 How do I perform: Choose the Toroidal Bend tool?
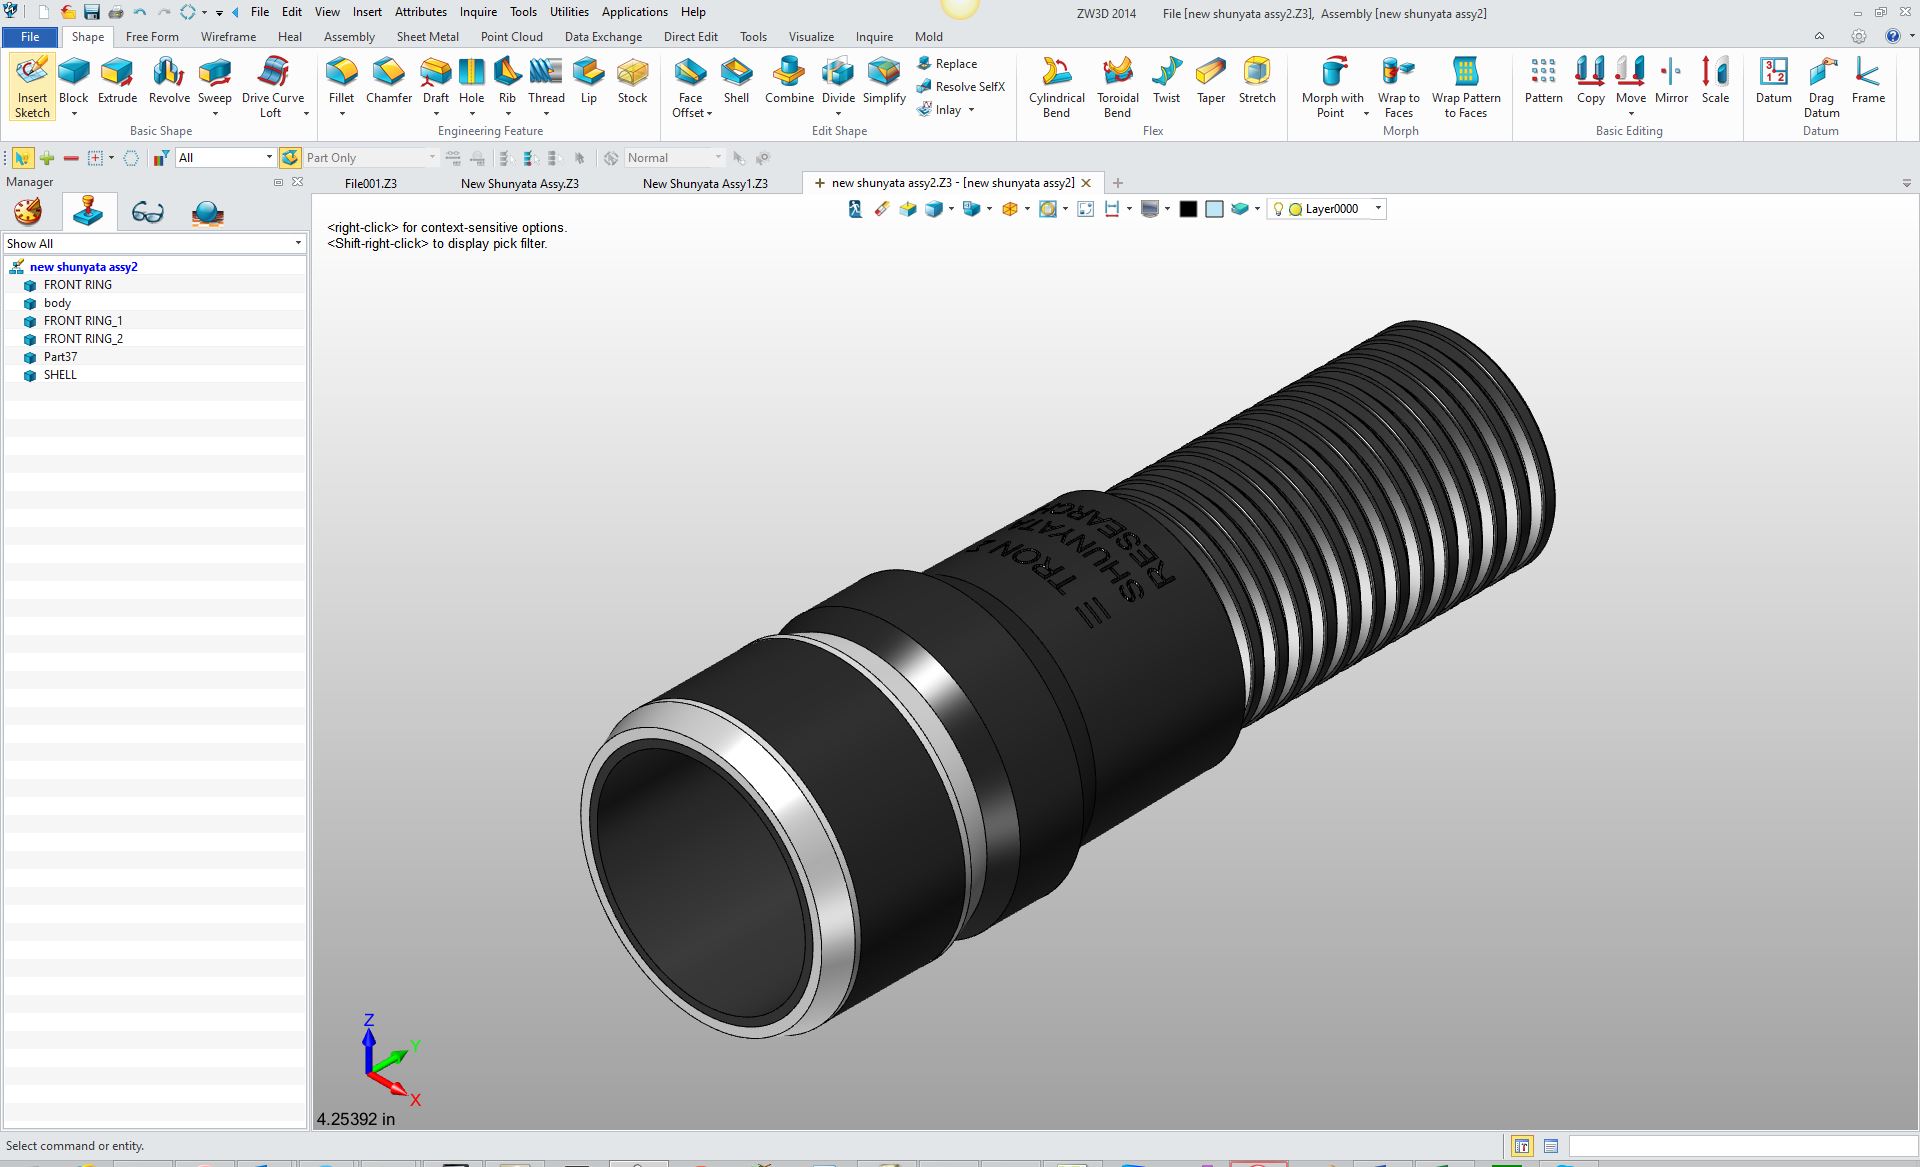1117,87
